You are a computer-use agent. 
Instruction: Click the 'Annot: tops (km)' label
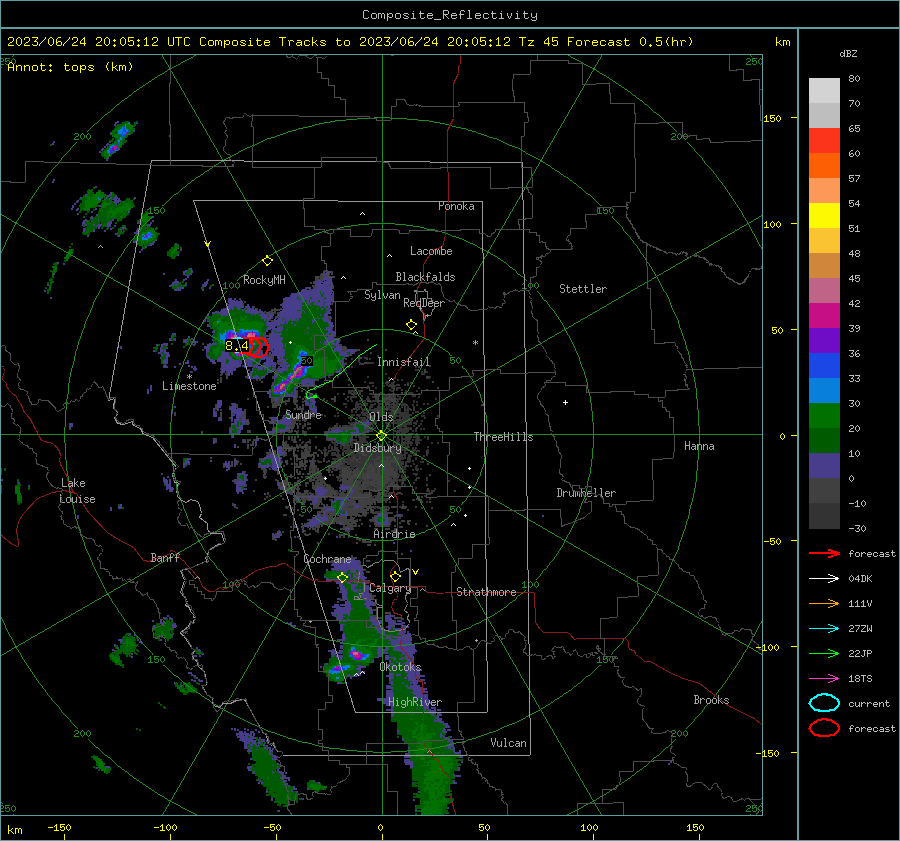coord(70,67)
